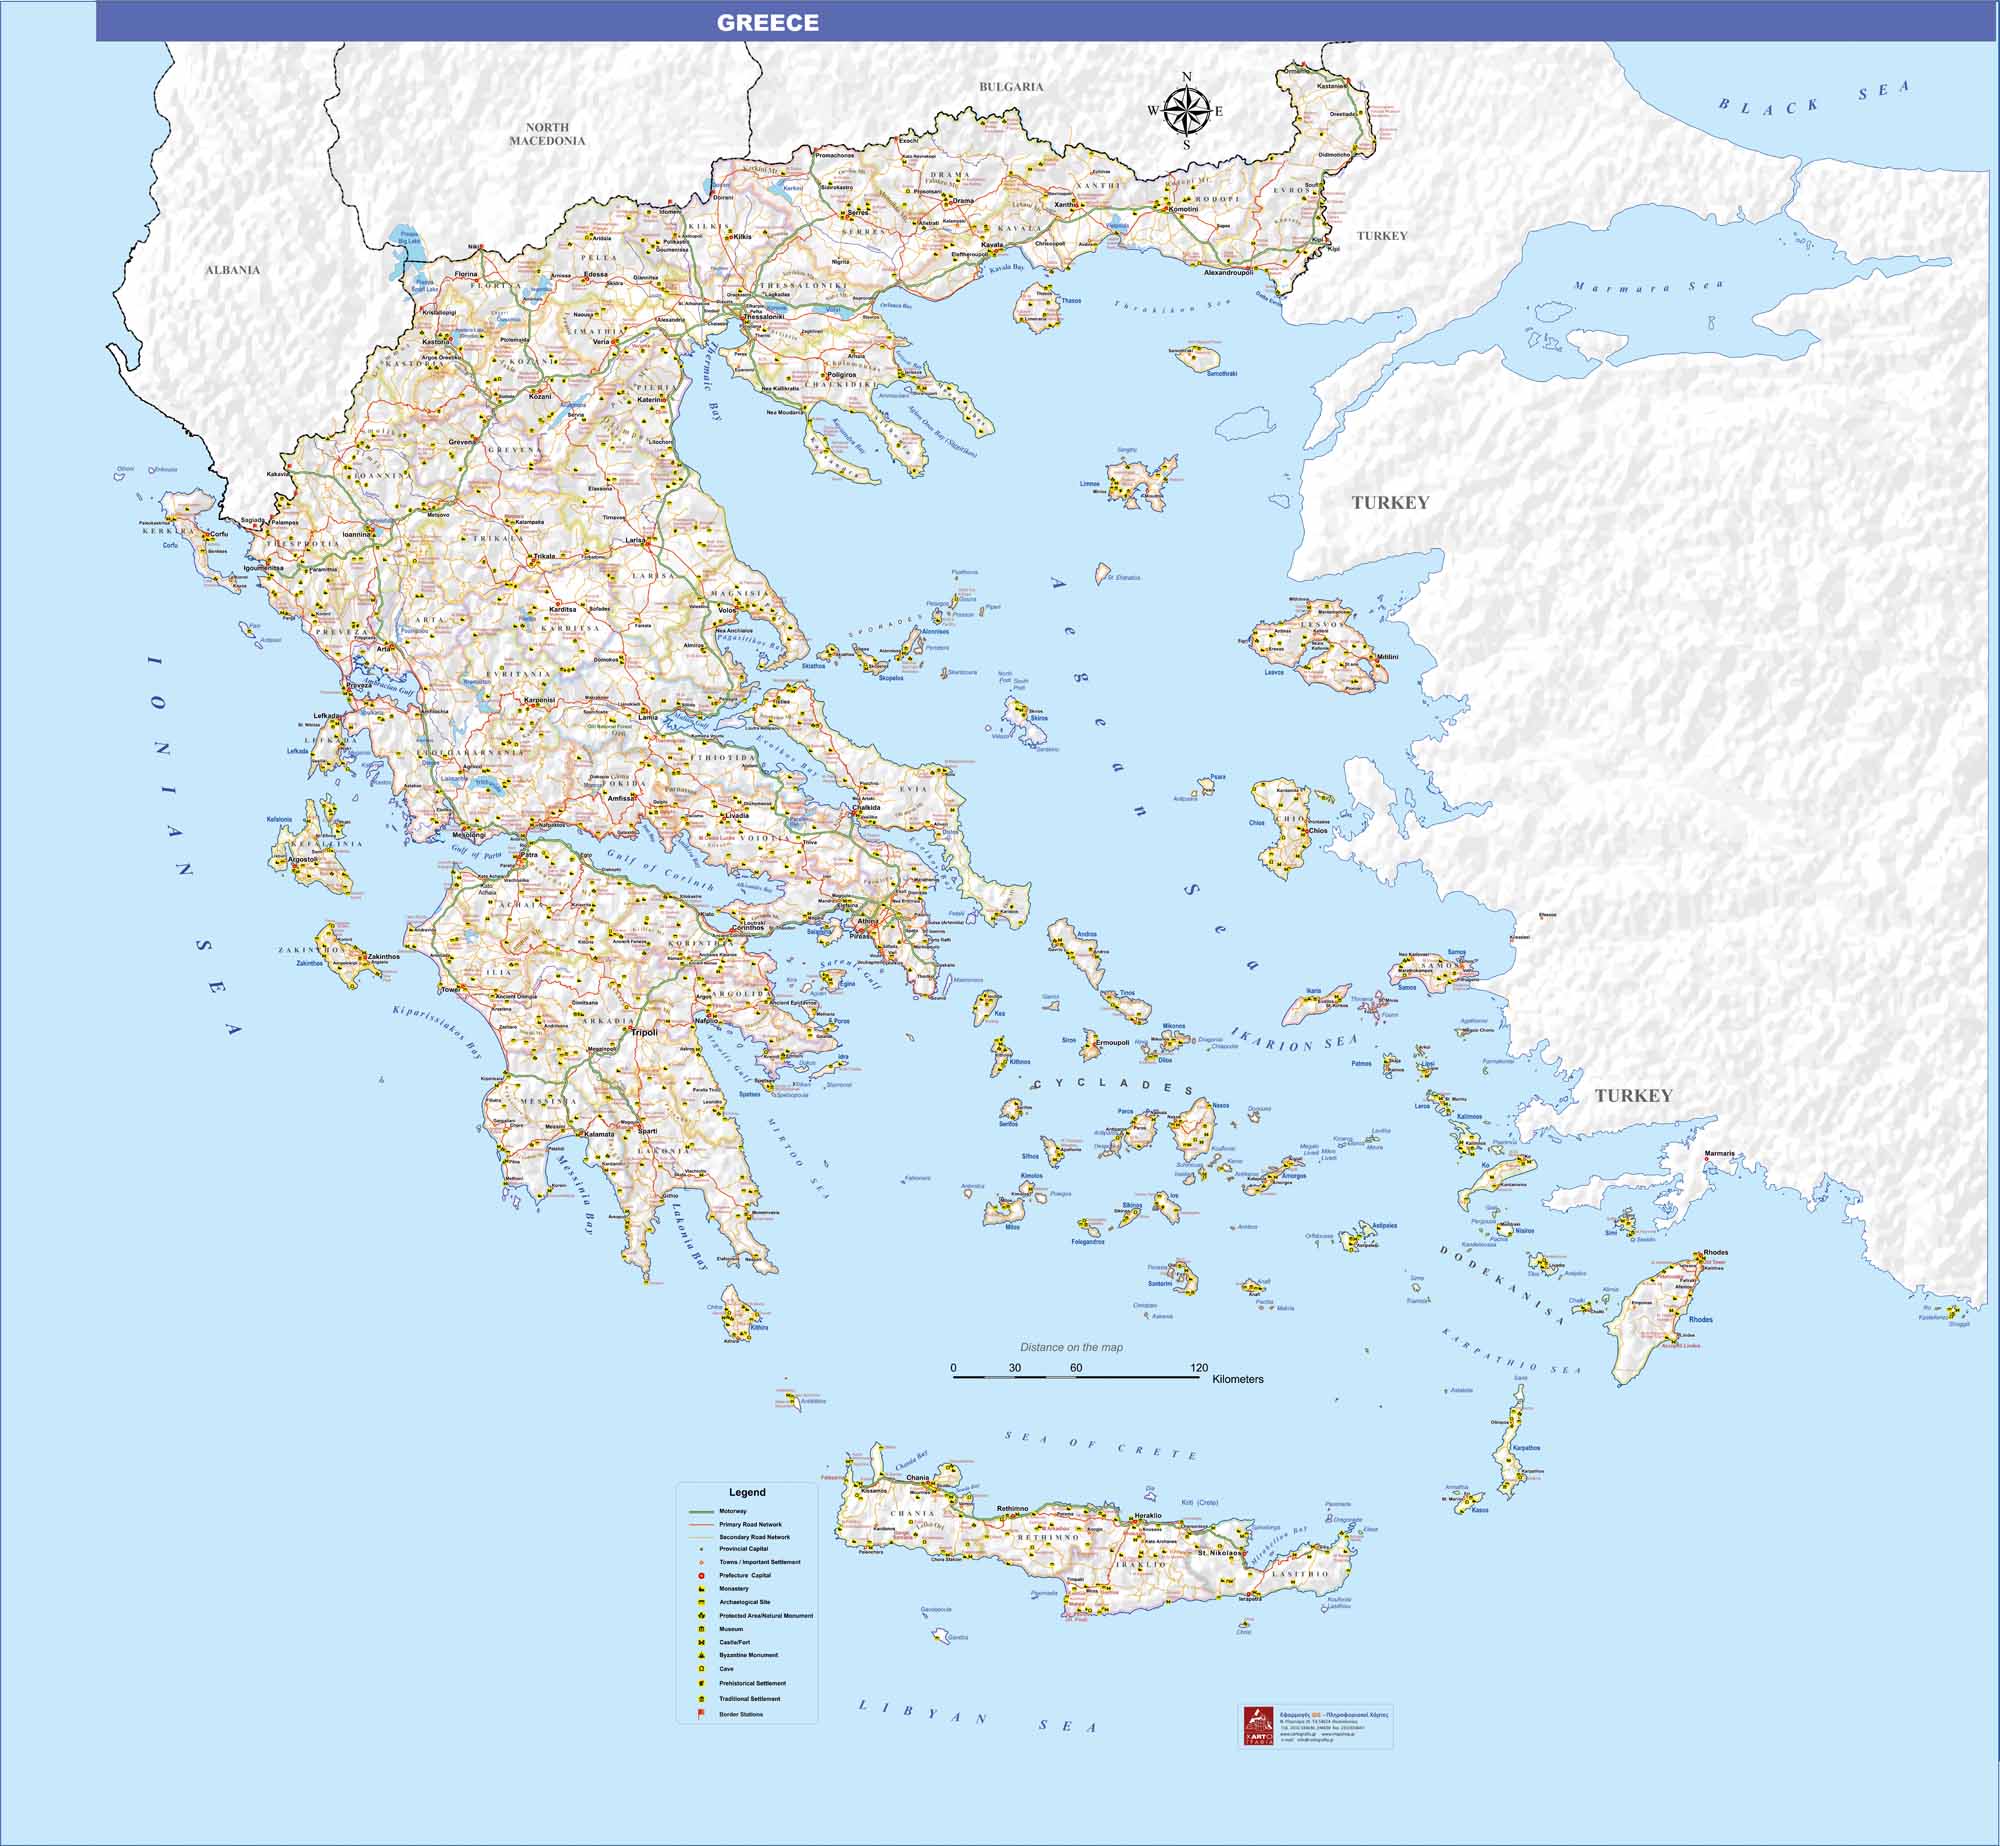Click the Rhodes city label
Image resolution: width=2000 pixels, height=1846 pixels.
[x=1715, y=1253]
